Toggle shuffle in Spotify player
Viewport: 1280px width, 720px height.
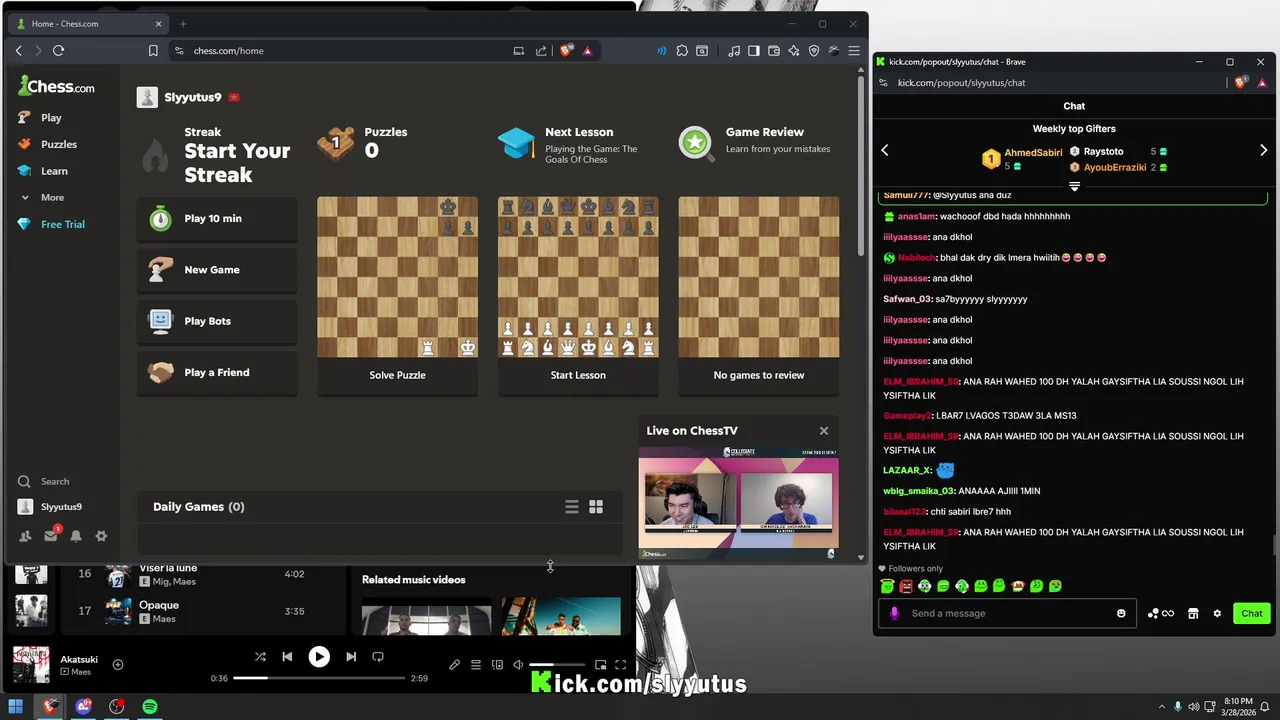260,657
